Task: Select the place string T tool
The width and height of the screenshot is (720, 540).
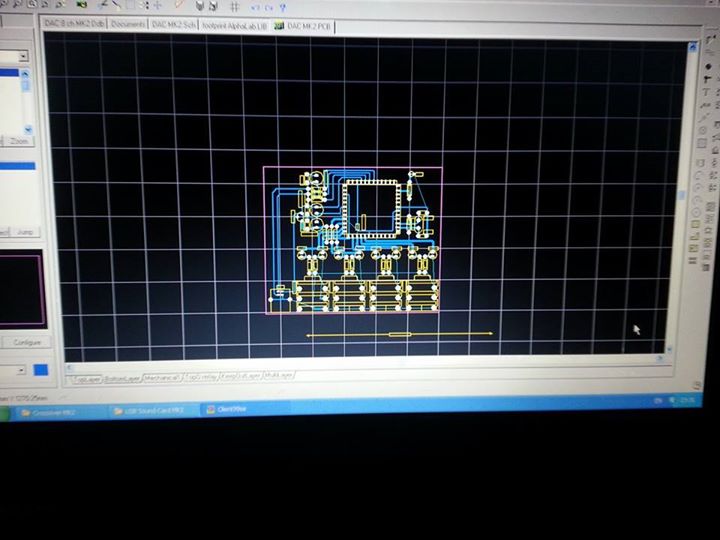Action: pyautogui.click(x=706, y=92)
